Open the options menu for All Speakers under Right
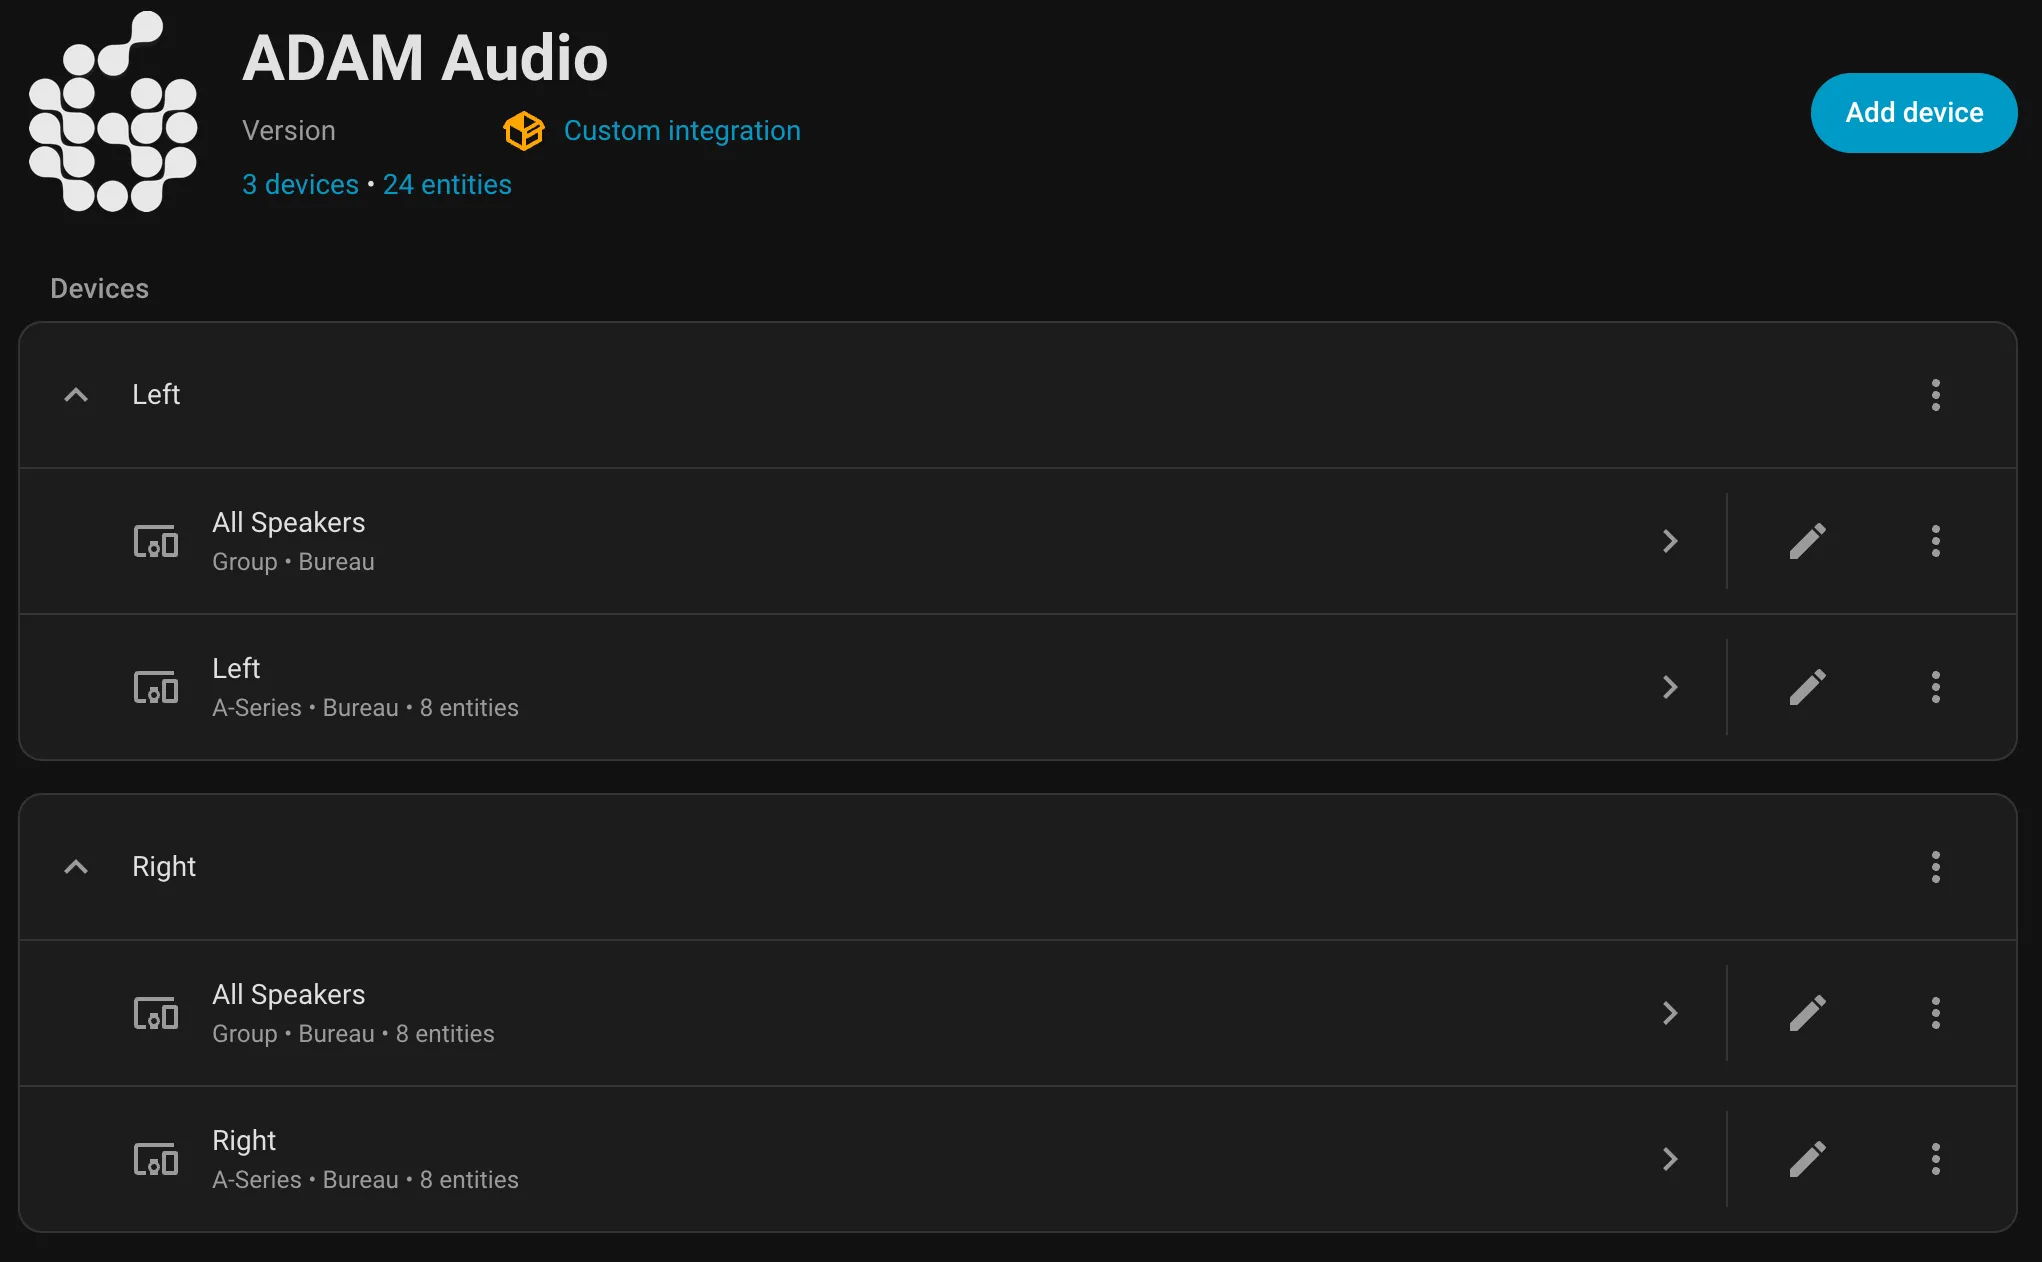The height and width of the screenshot is (1262, 2042). click(x=1935, y=1013)
